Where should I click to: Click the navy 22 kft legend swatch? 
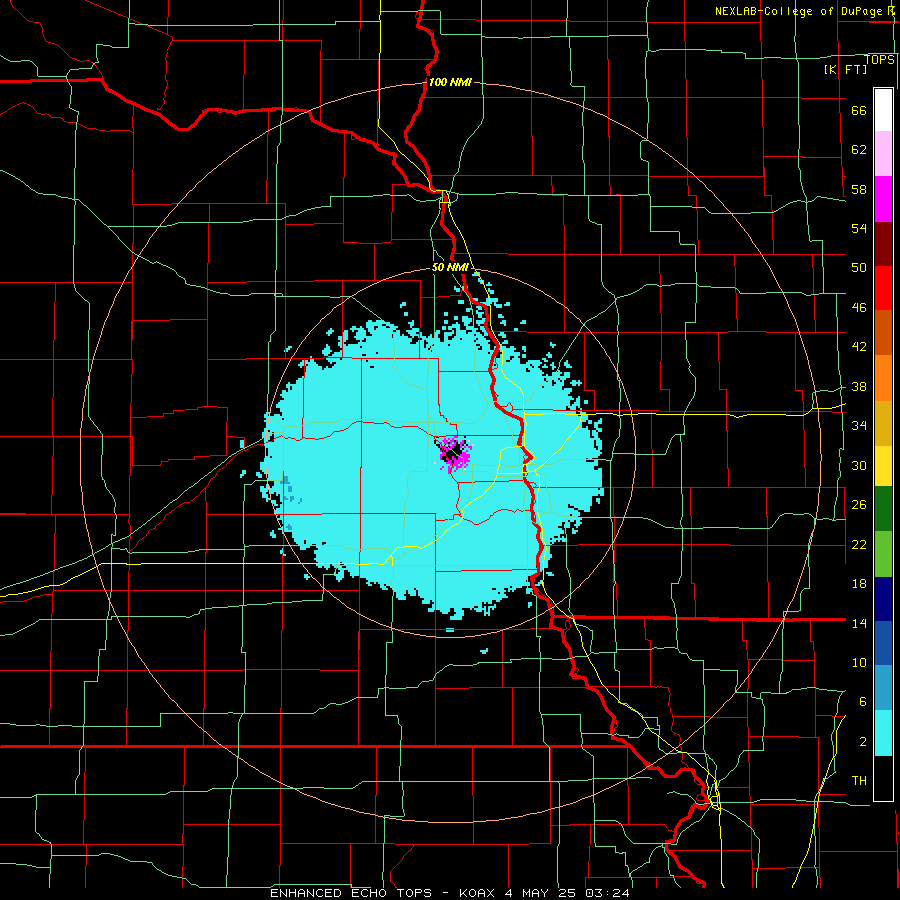[883, 599]
